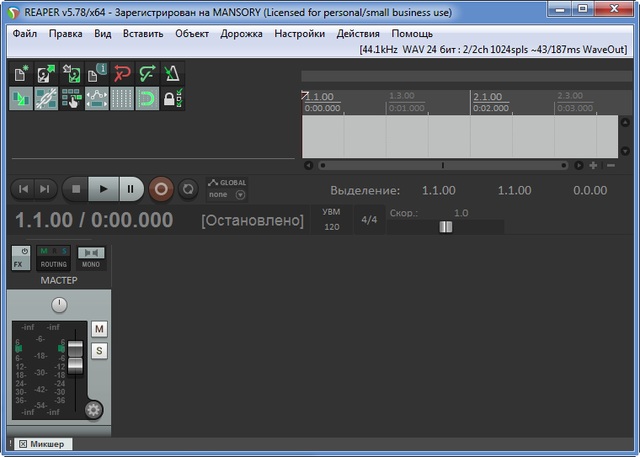Click the timeline zoom-in plus button
This screenshot has width=640, height=457.
click(593, 165)
